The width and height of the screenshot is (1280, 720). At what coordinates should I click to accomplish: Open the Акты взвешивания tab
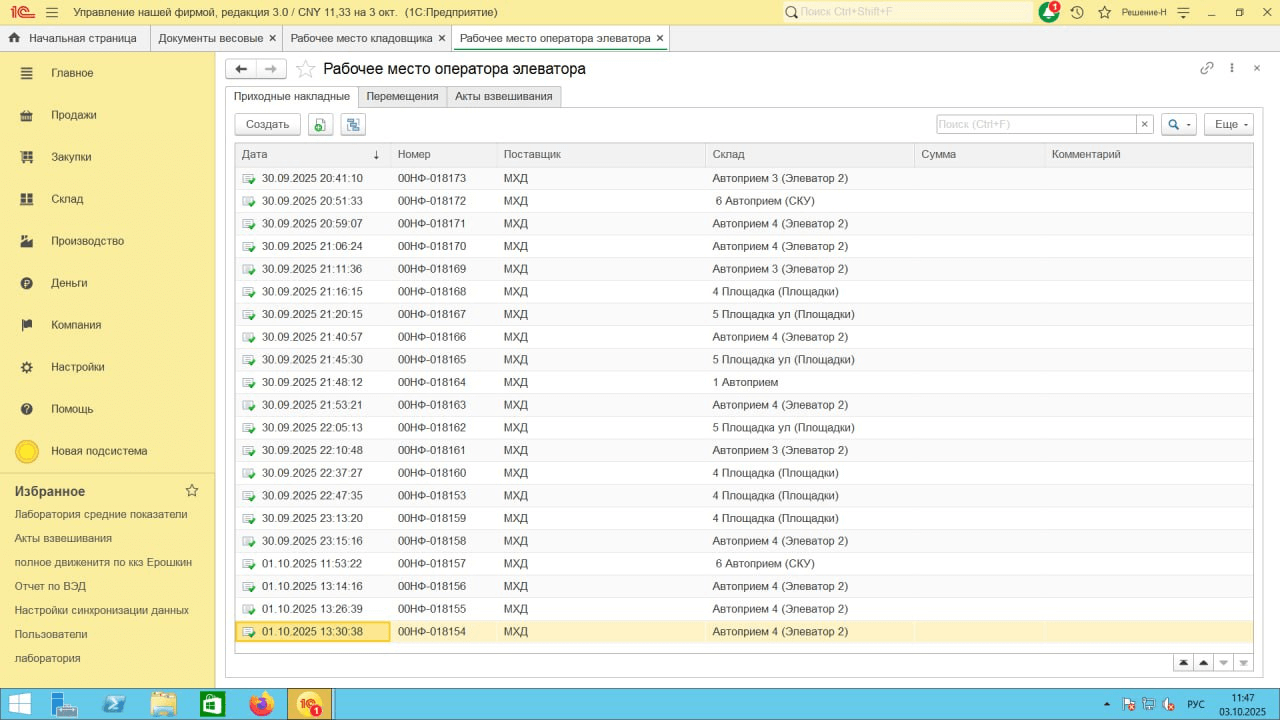(504, 96)
